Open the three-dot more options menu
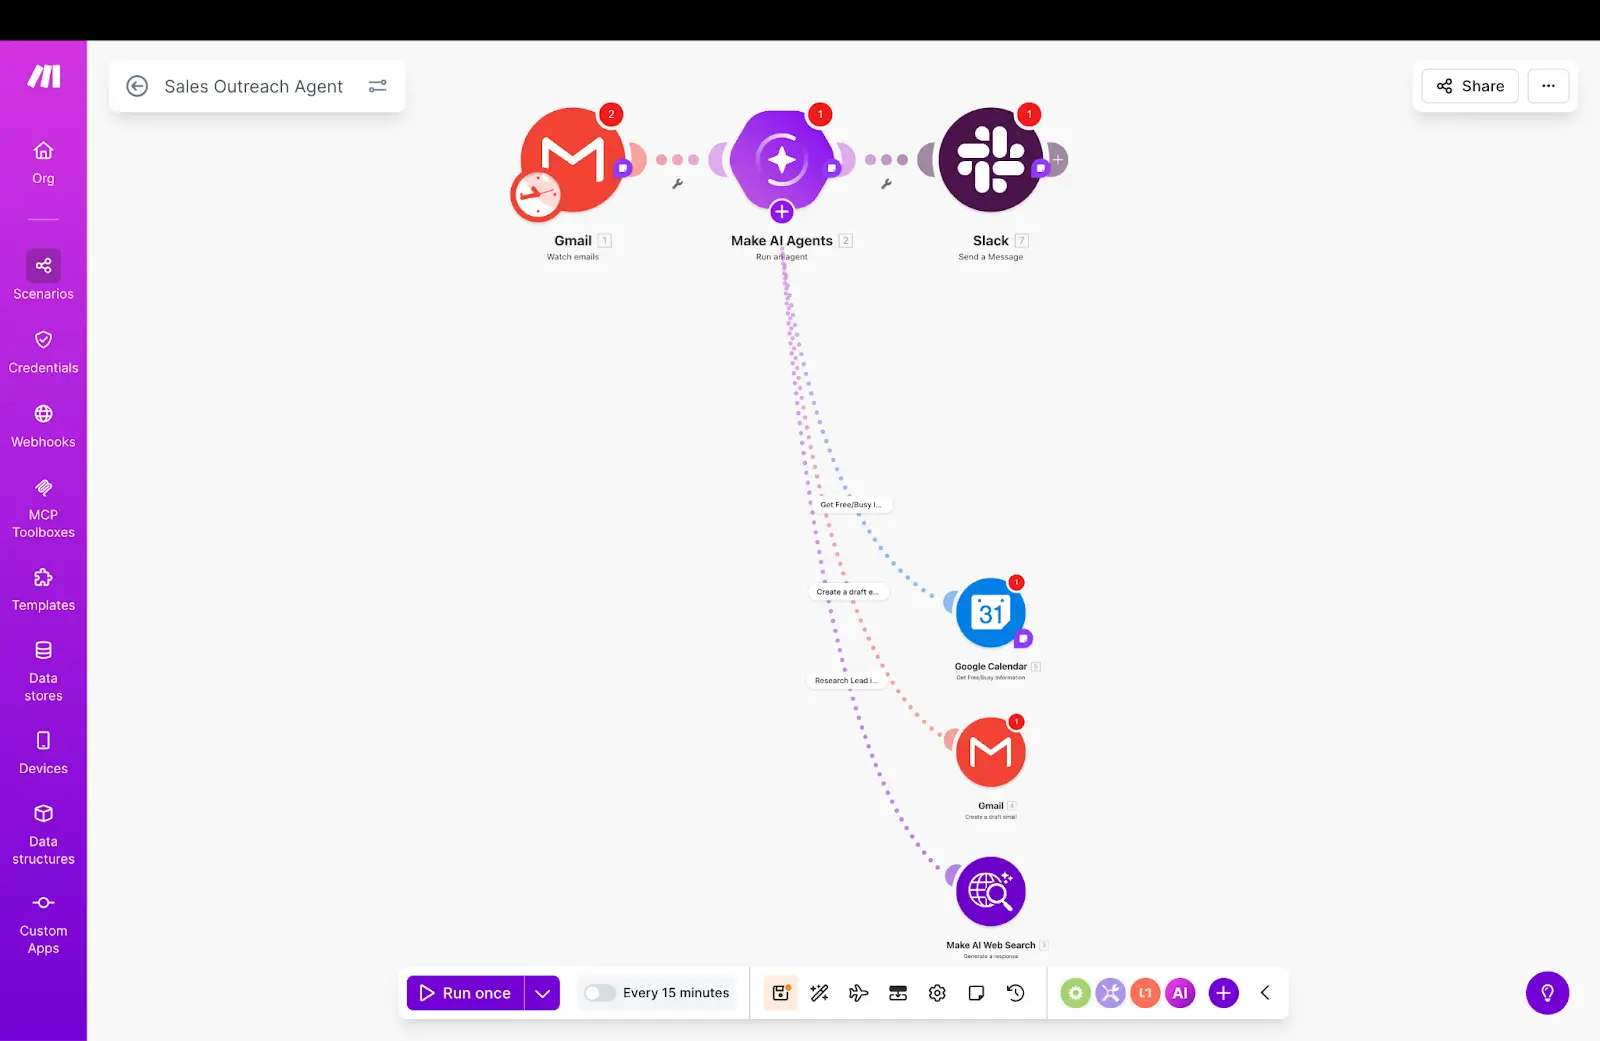This screenshot has width=1600, height=1041. pos(1548,86)
